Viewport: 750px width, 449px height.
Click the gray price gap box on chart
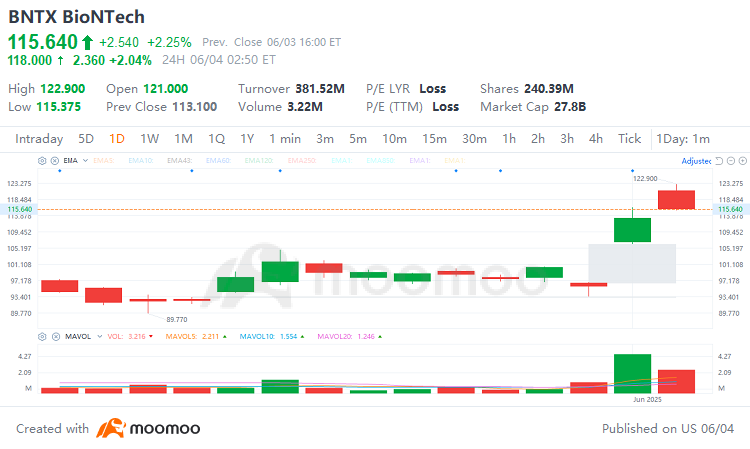pyautogui.click(x=632, y=263)
